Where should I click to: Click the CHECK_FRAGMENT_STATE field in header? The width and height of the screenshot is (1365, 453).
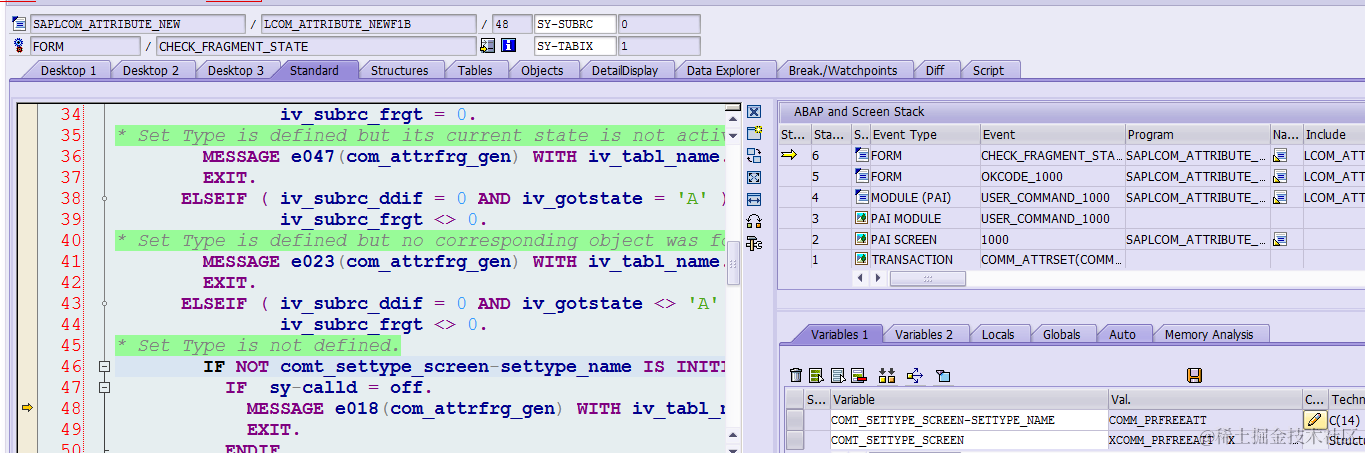tap(316, 46)
